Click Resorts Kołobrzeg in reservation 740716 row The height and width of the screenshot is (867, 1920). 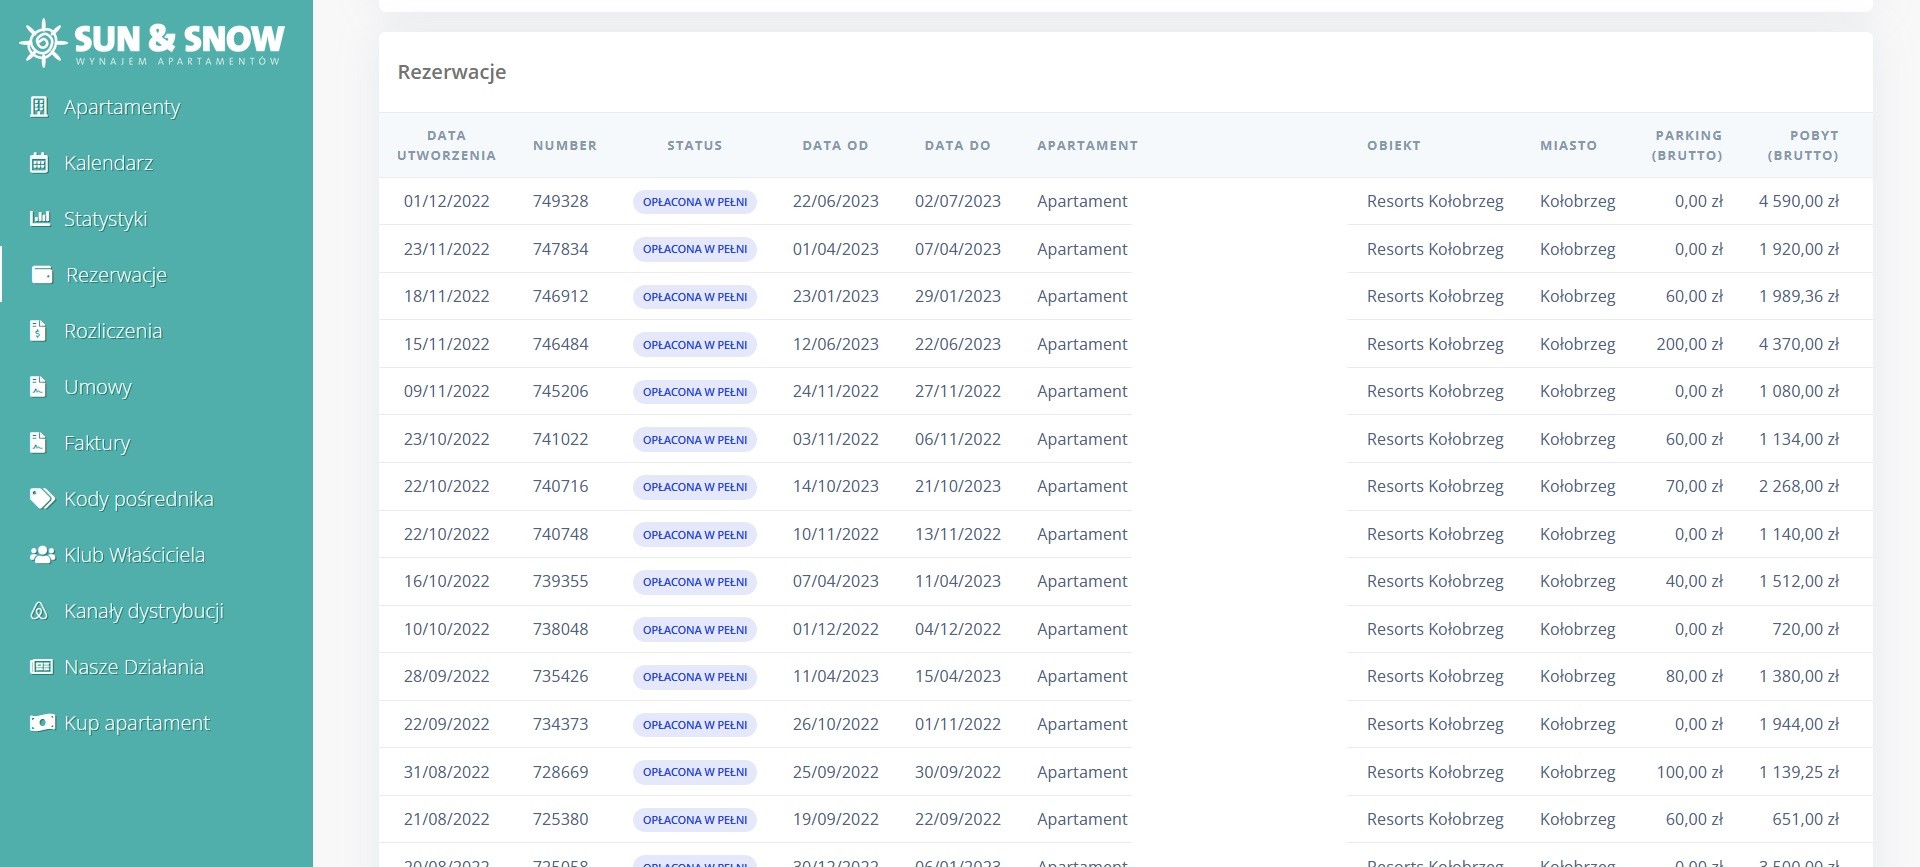[1434, 486]
